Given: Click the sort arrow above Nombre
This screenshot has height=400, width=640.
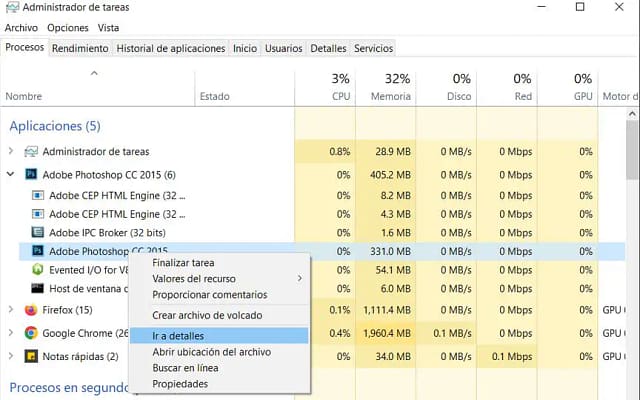Looking at the screenshot, I should tap(94, 73).
